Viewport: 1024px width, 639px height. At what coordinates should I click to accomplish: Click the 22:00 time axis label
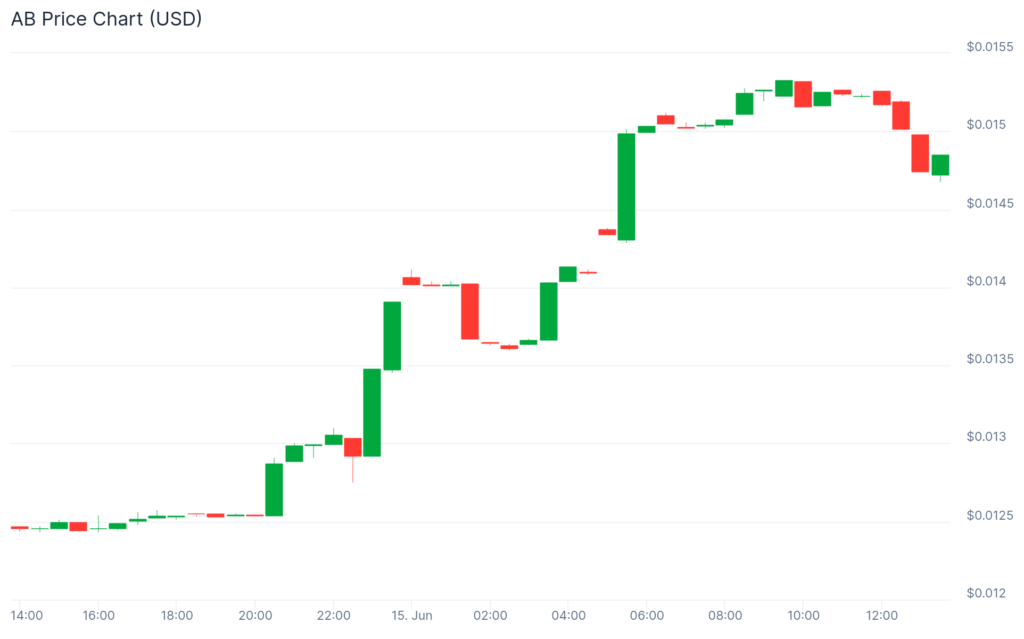(333, 615)
